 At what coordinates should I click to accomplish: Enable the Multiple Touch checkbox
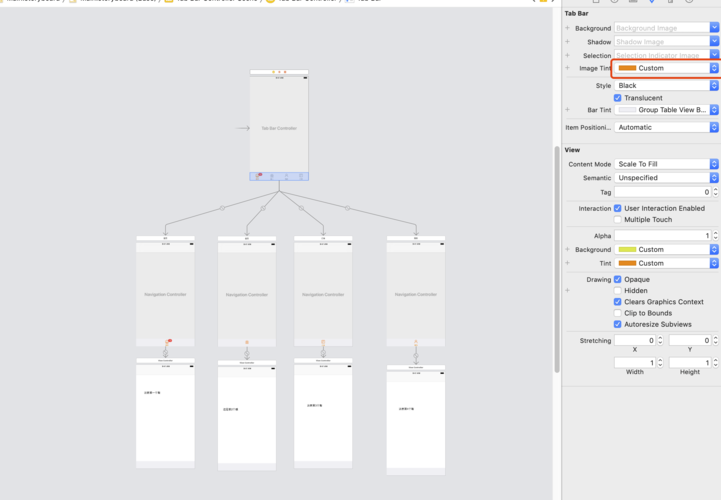[618, 220]
